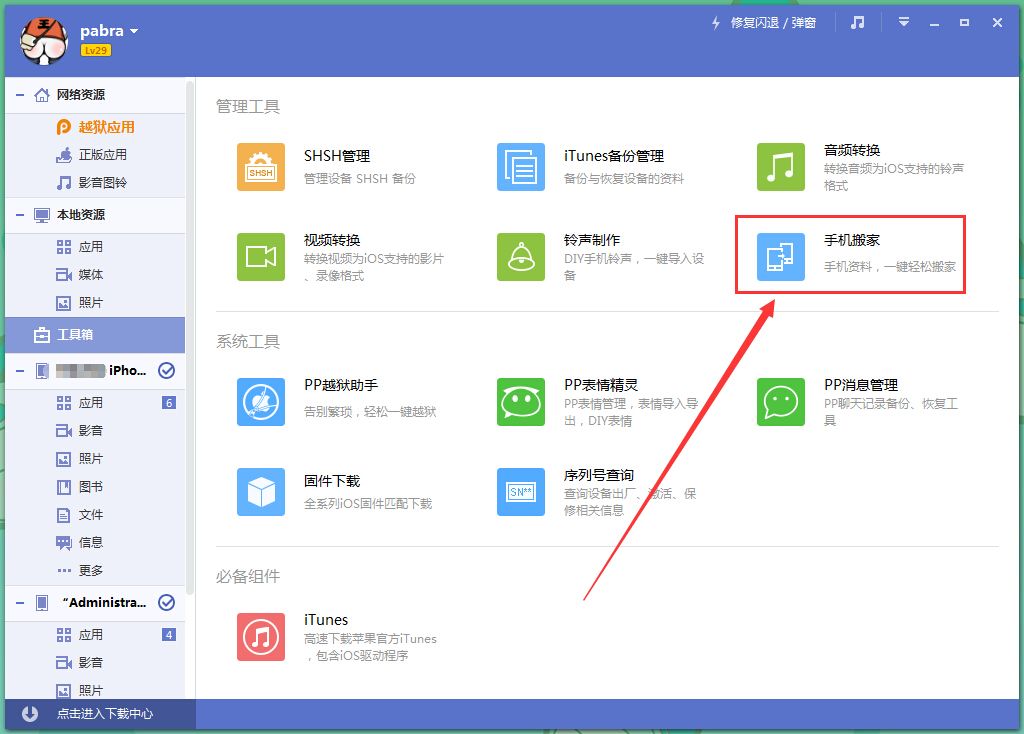
Task: Click the 序列号查询 title text
Action: coord(599,475)
